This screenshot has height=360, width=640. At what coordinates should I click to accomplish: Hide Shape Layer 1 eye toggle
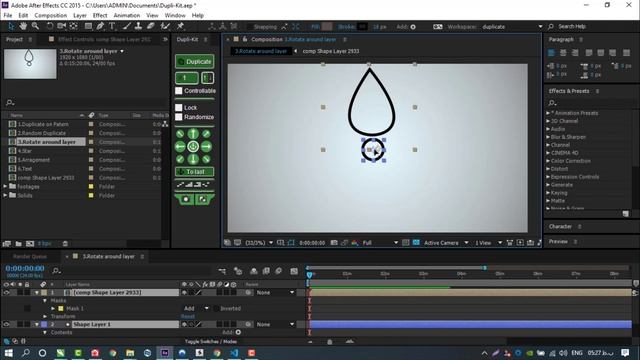[x=6, y=324]
